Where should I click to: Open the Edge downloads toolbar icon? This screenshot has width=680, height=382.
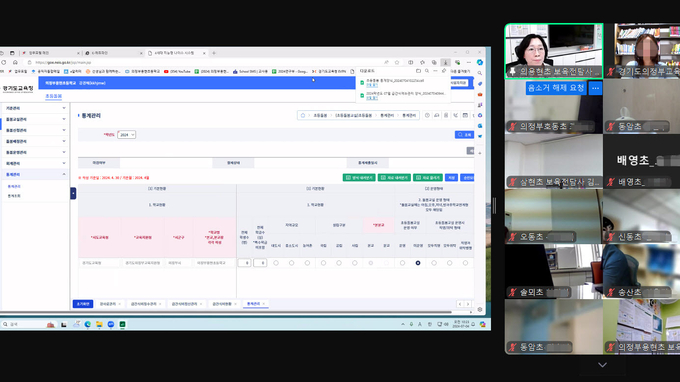[x=445, y=62]
